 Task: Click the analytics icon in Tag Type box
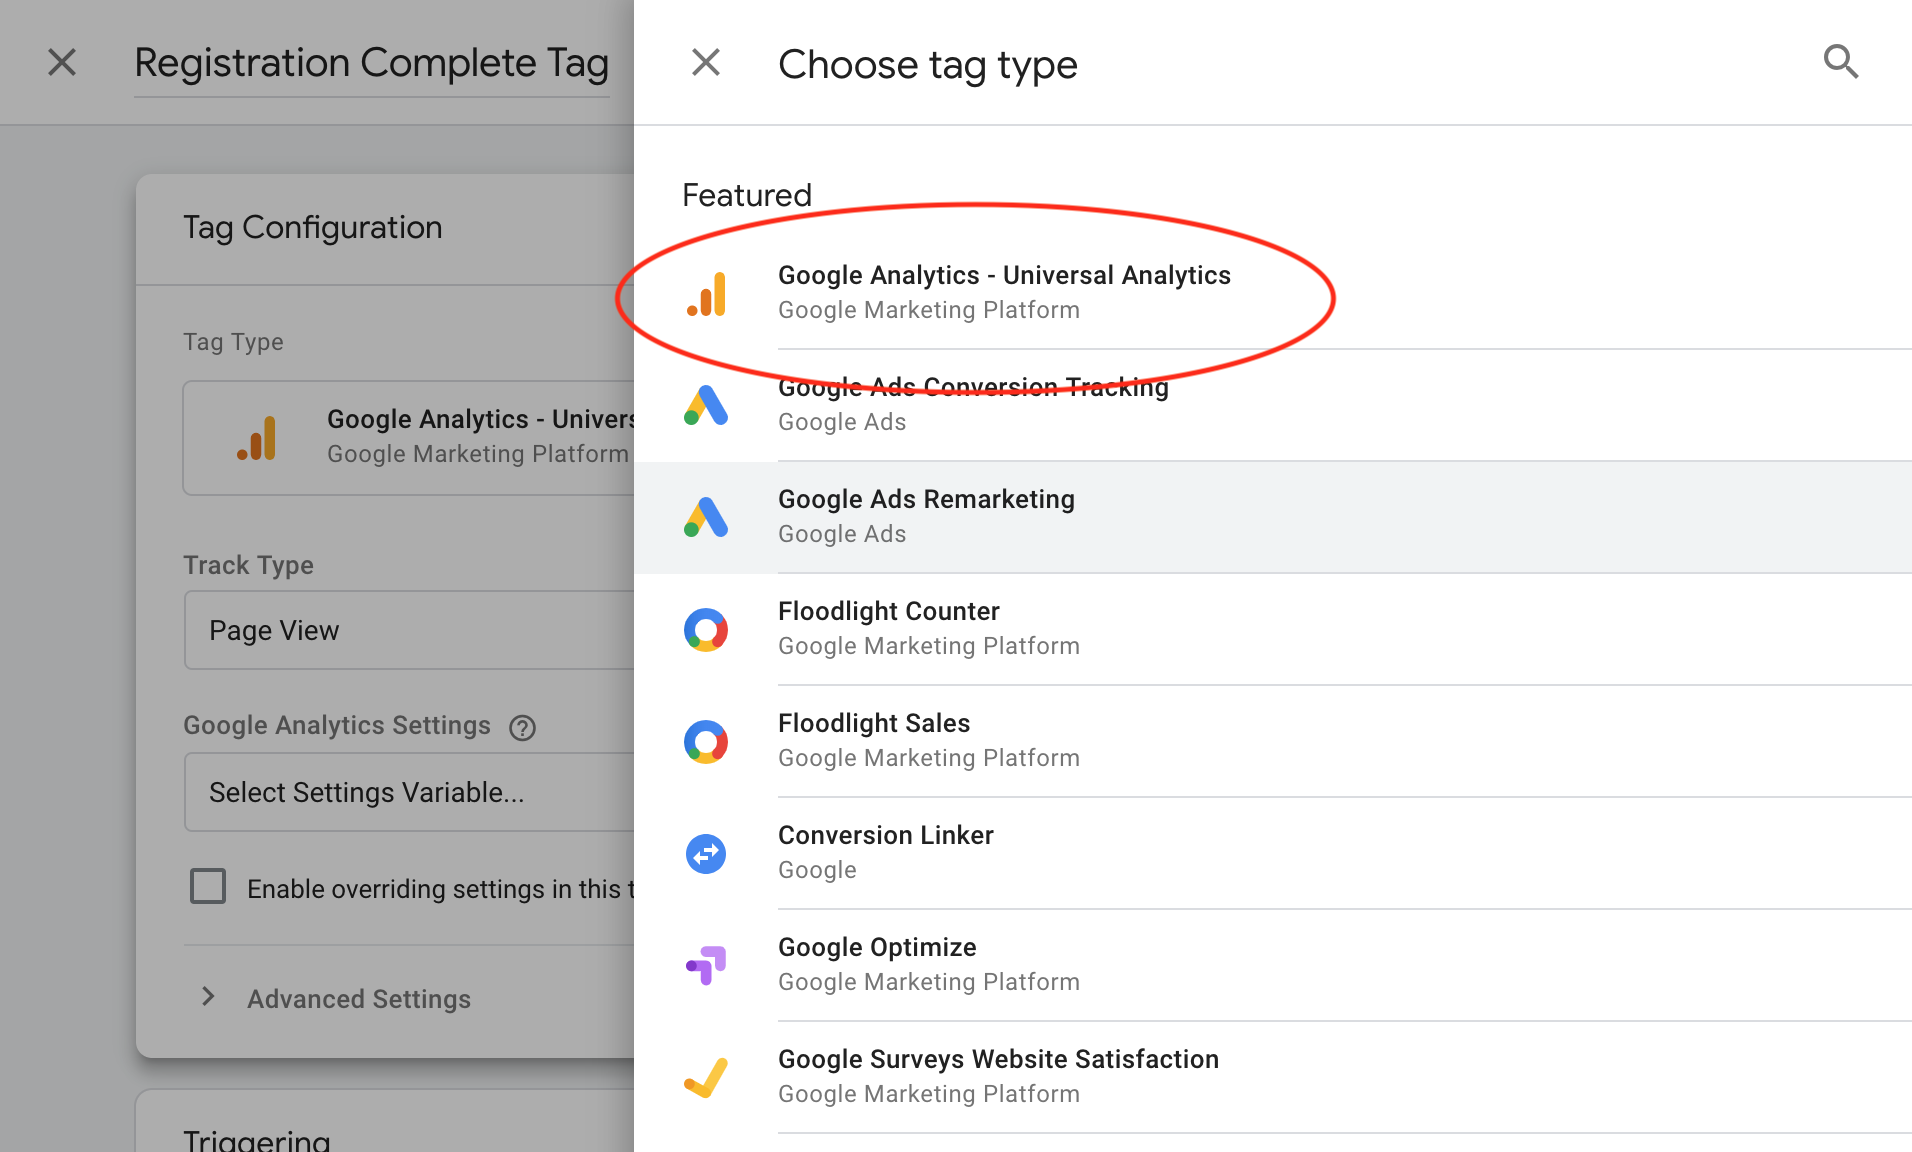coord(256,438)
